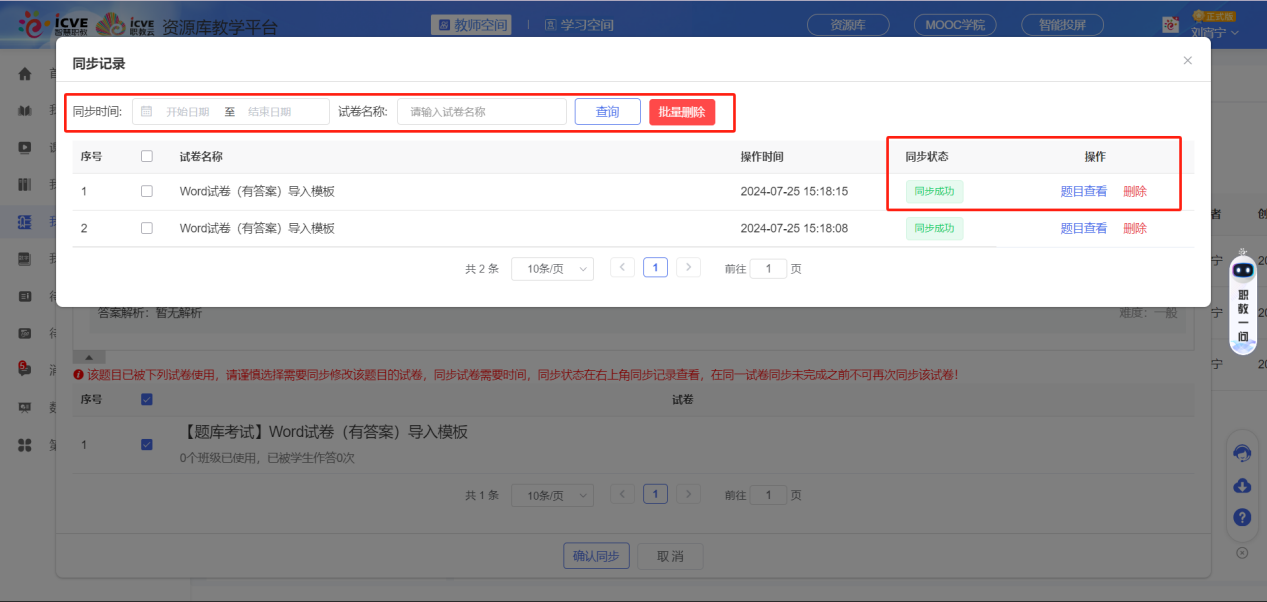Open the 10条/页 dropdown in sync records
The height and width of the screenshot is (602, 1267).
(x=553, y=268)
